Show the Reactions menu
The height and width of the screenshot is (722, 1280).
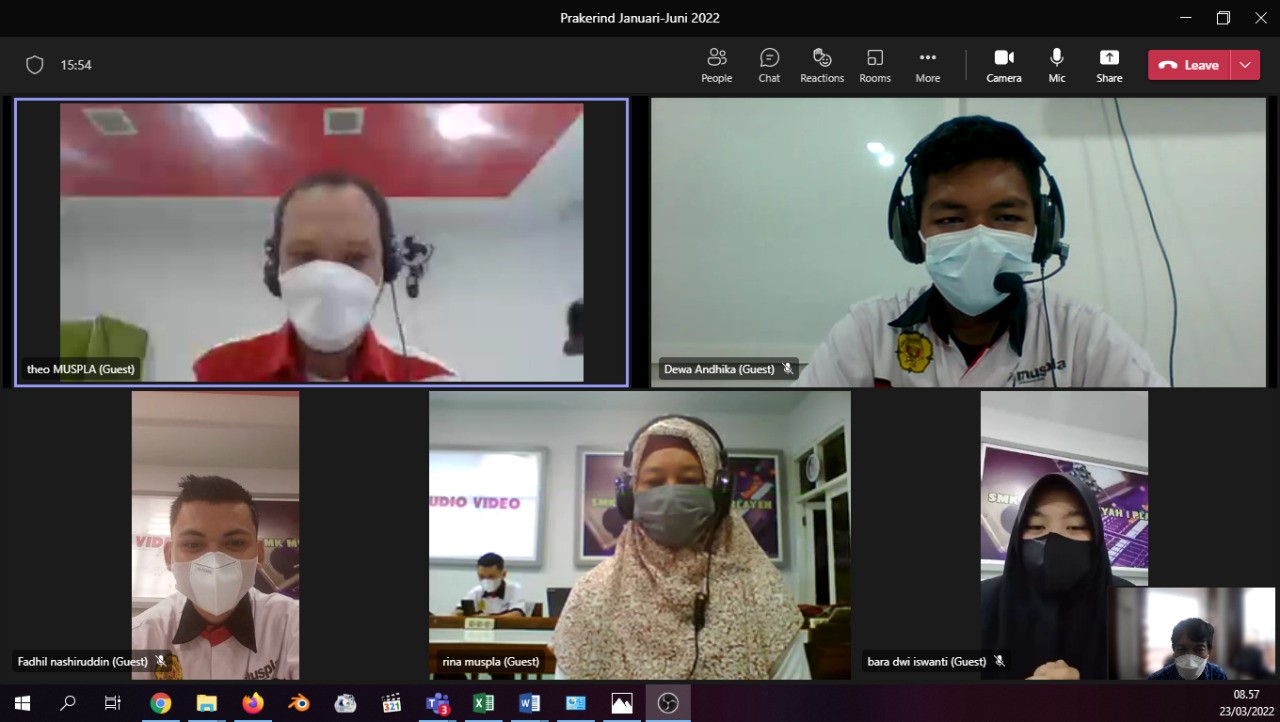822,65
